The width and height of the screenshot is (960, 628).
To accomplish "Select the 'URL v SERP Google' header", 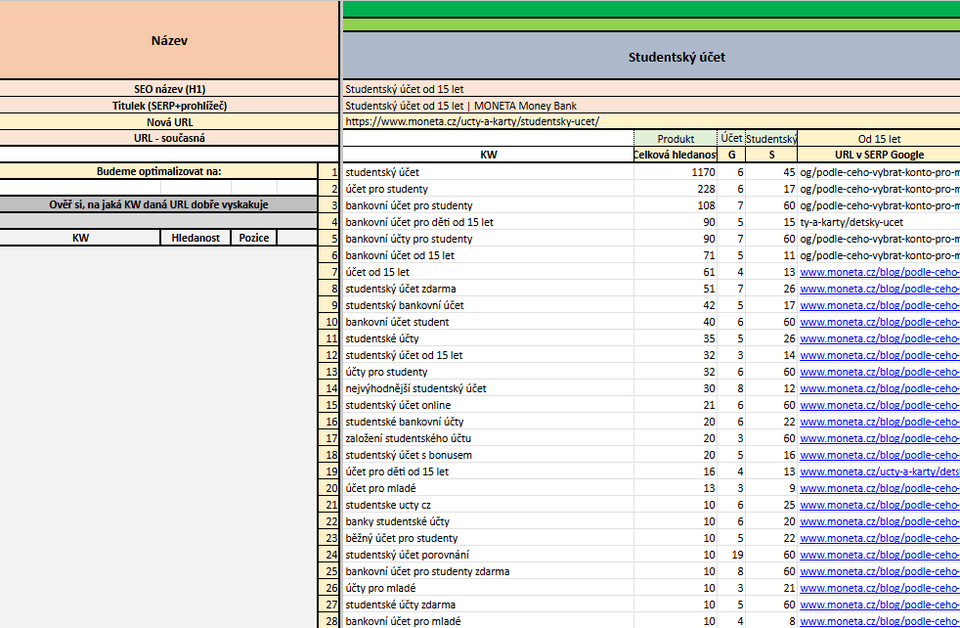I will [x=878, y=155].
